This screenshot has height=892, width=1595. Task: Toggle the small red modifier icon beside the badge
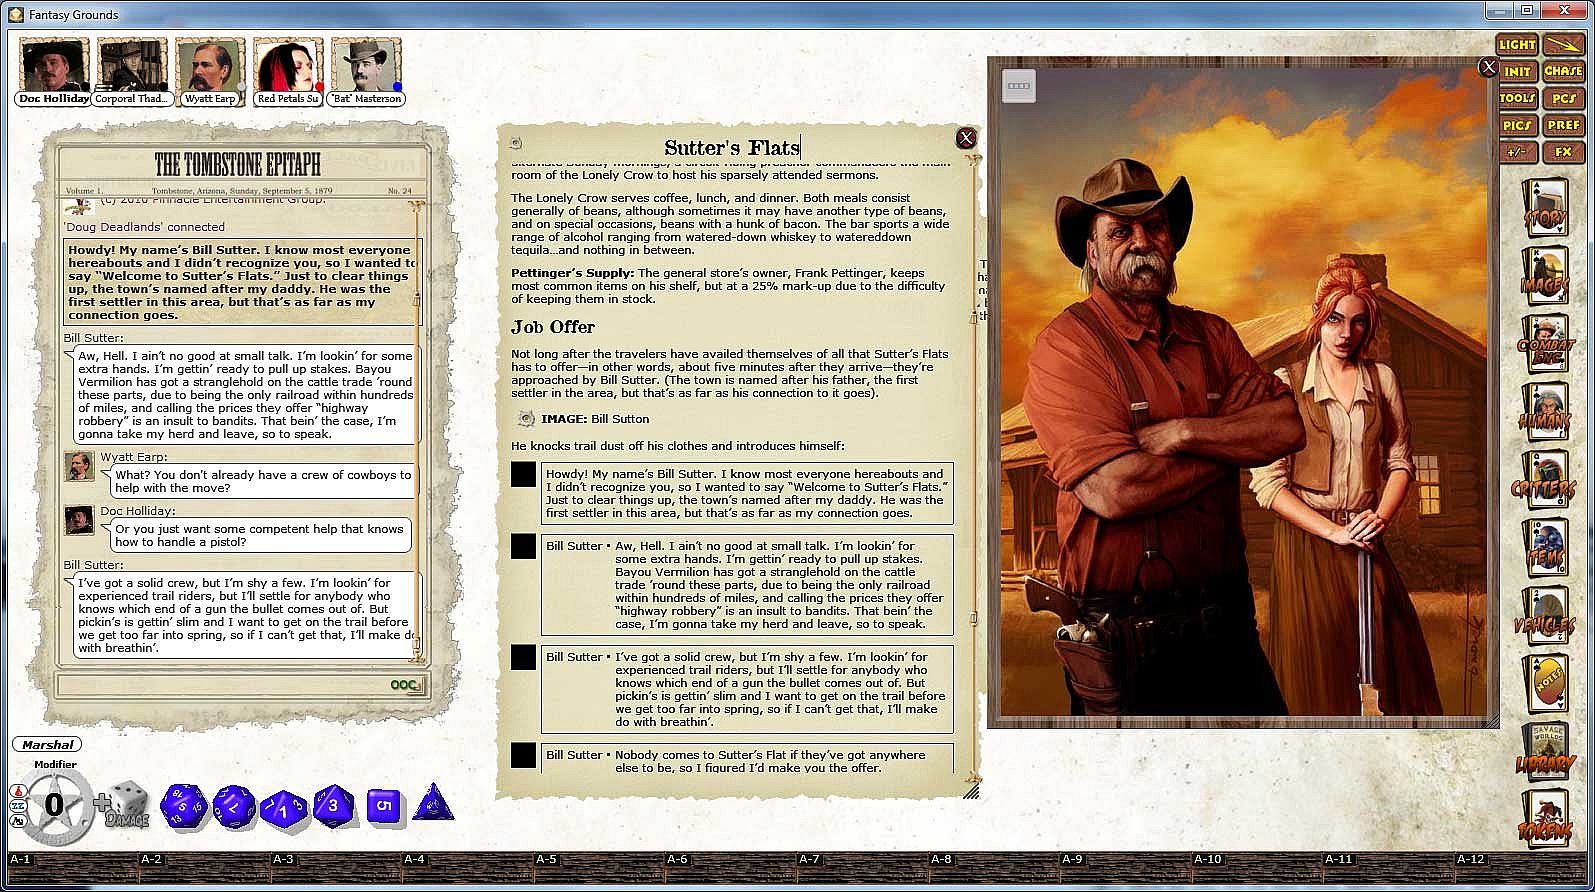coord(17,791)
